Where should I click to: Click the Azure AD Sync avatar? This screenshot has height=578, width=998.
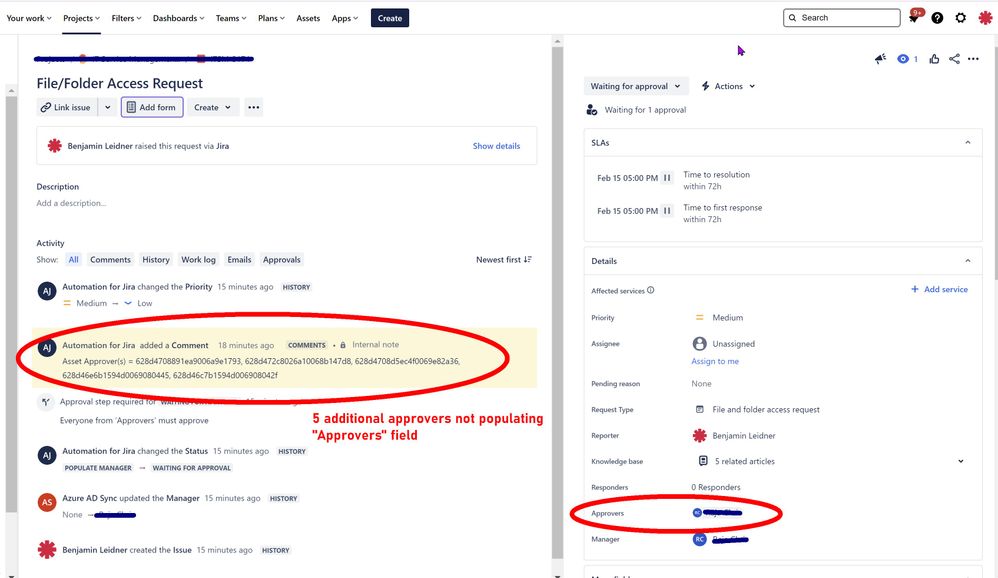47,502
